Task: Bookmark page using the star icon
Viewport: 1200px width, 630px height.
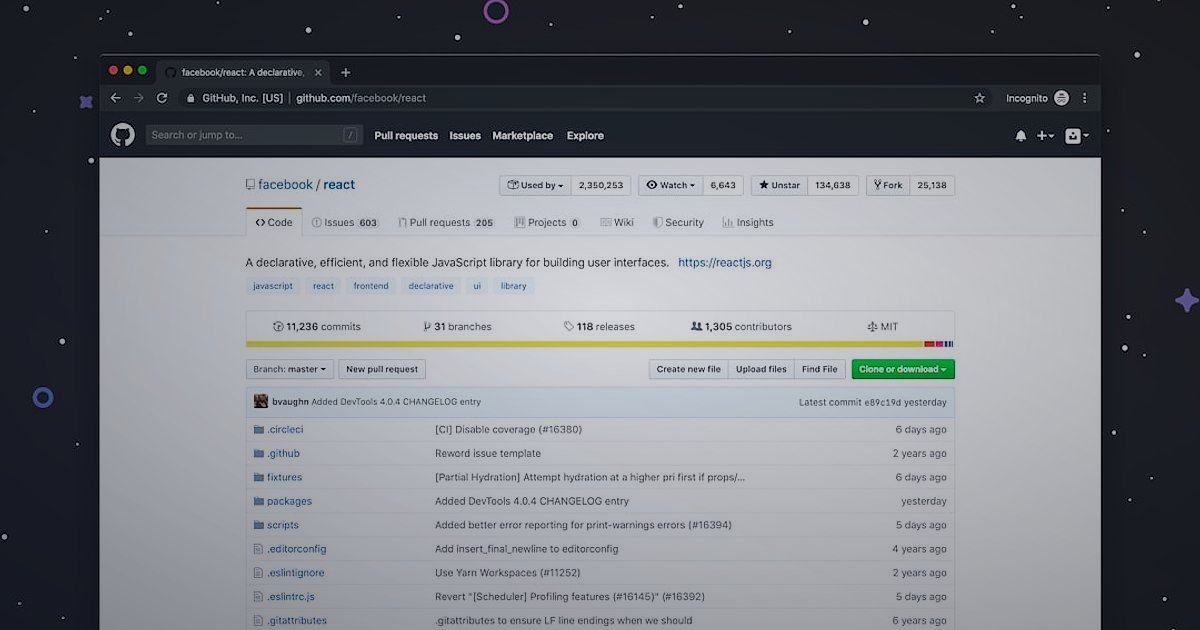Action: tap(980, 98)
